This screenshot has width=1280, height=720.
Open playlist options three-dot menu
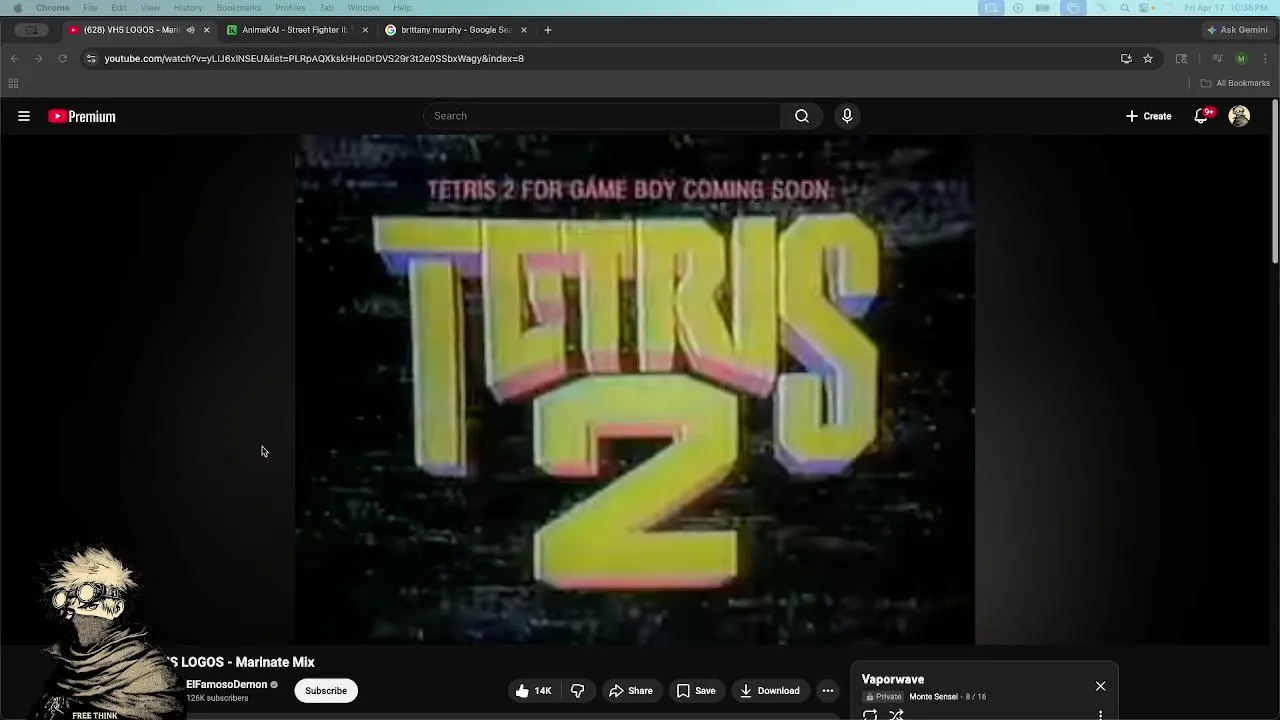coord(1100,715)
